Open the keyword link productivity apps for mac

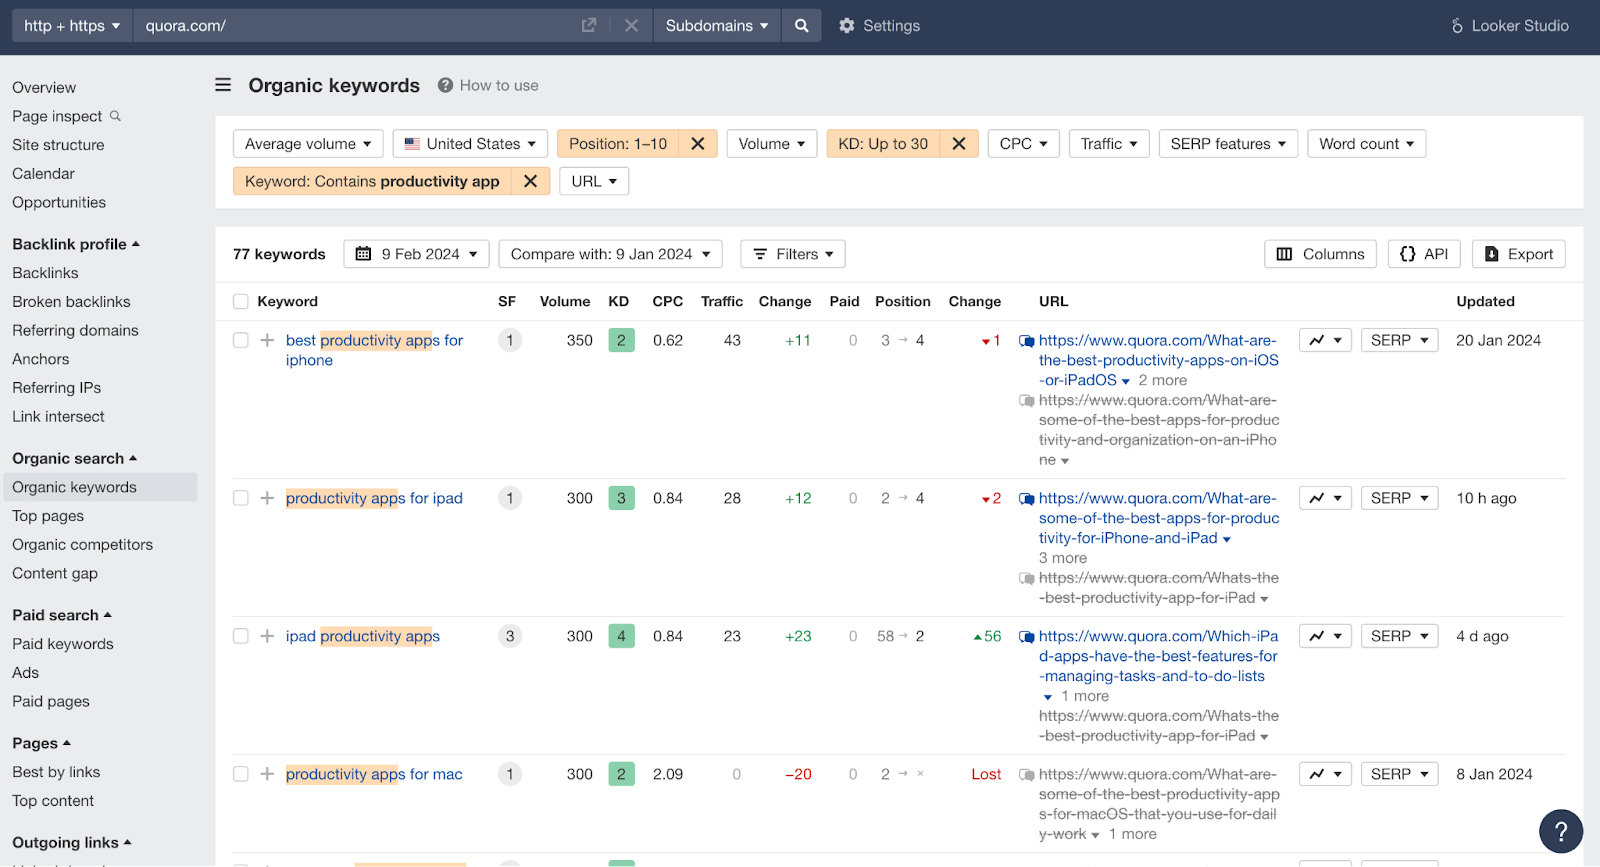click(374, 774)
